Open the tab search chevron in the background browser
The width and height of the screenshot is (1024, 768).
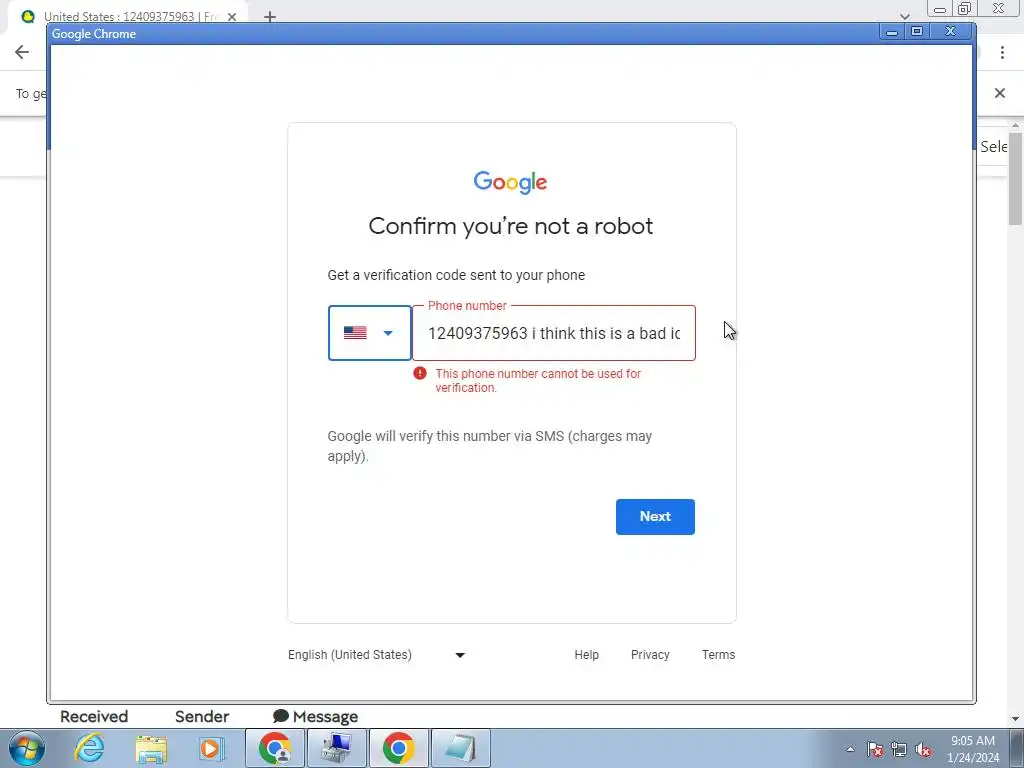[904, 16]
